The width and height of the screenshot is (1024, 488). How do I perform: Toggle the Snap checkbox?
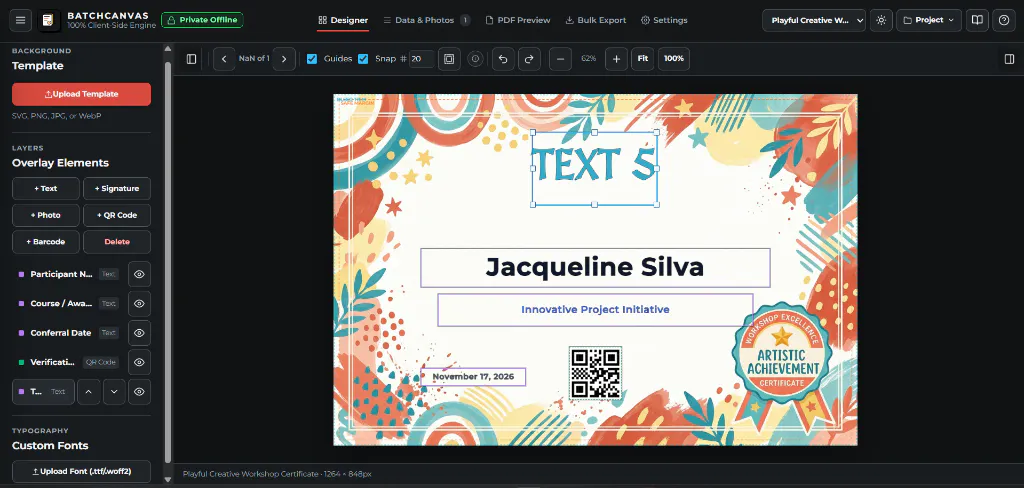[363, 59]
